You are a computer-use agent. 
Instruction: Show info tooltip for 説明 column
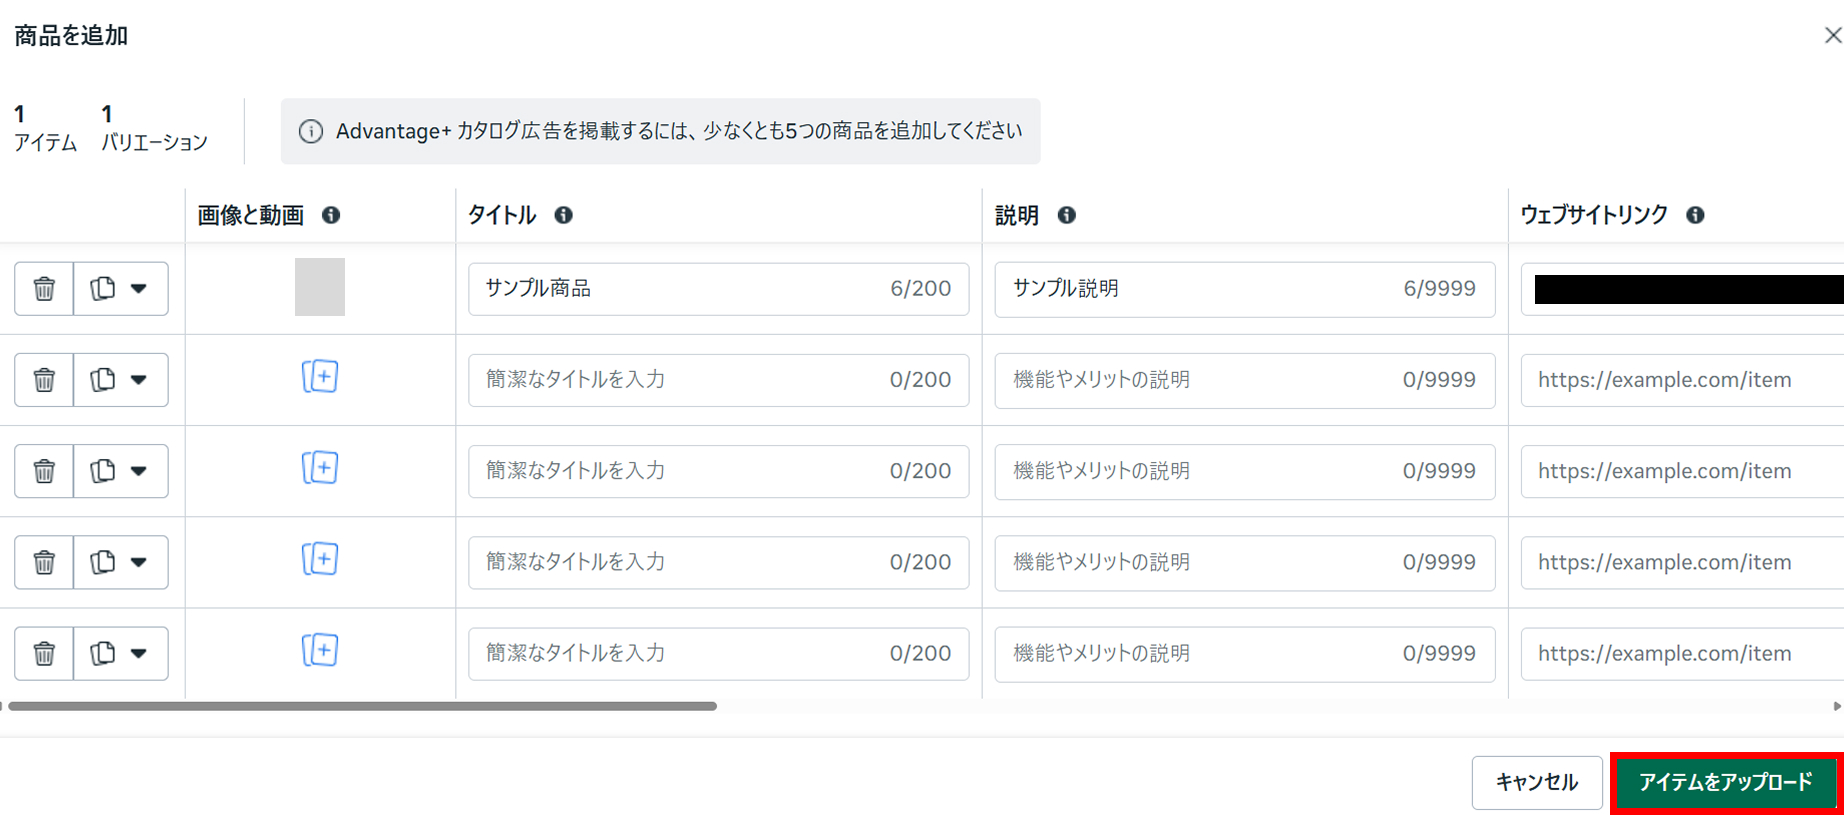(1067, 215)
